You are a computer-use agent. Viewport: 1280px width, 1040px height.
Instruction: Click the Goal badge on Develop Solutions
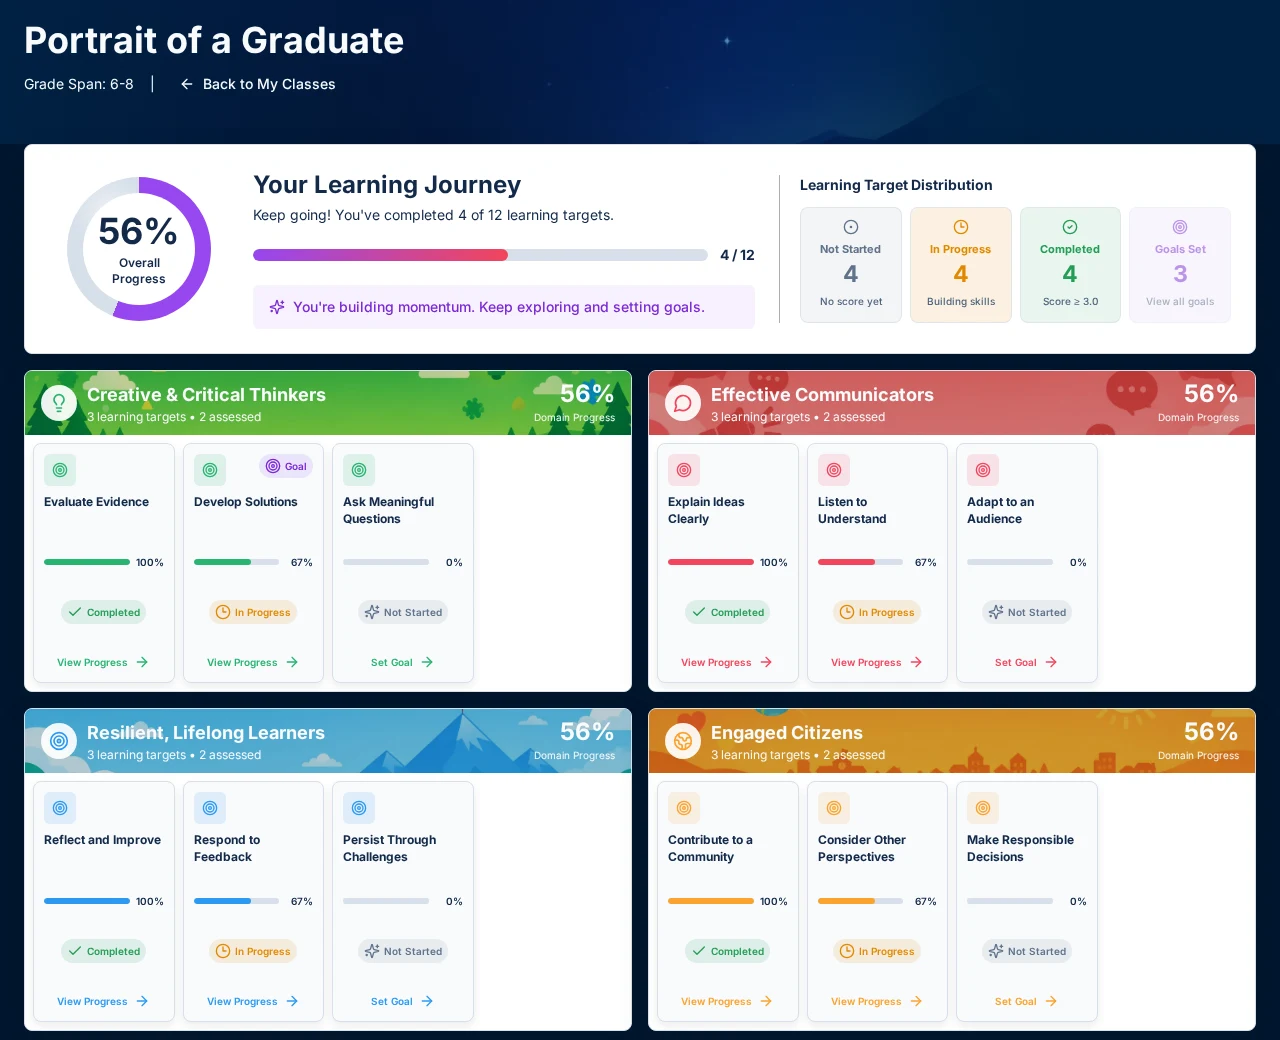[x=286, y=466]
